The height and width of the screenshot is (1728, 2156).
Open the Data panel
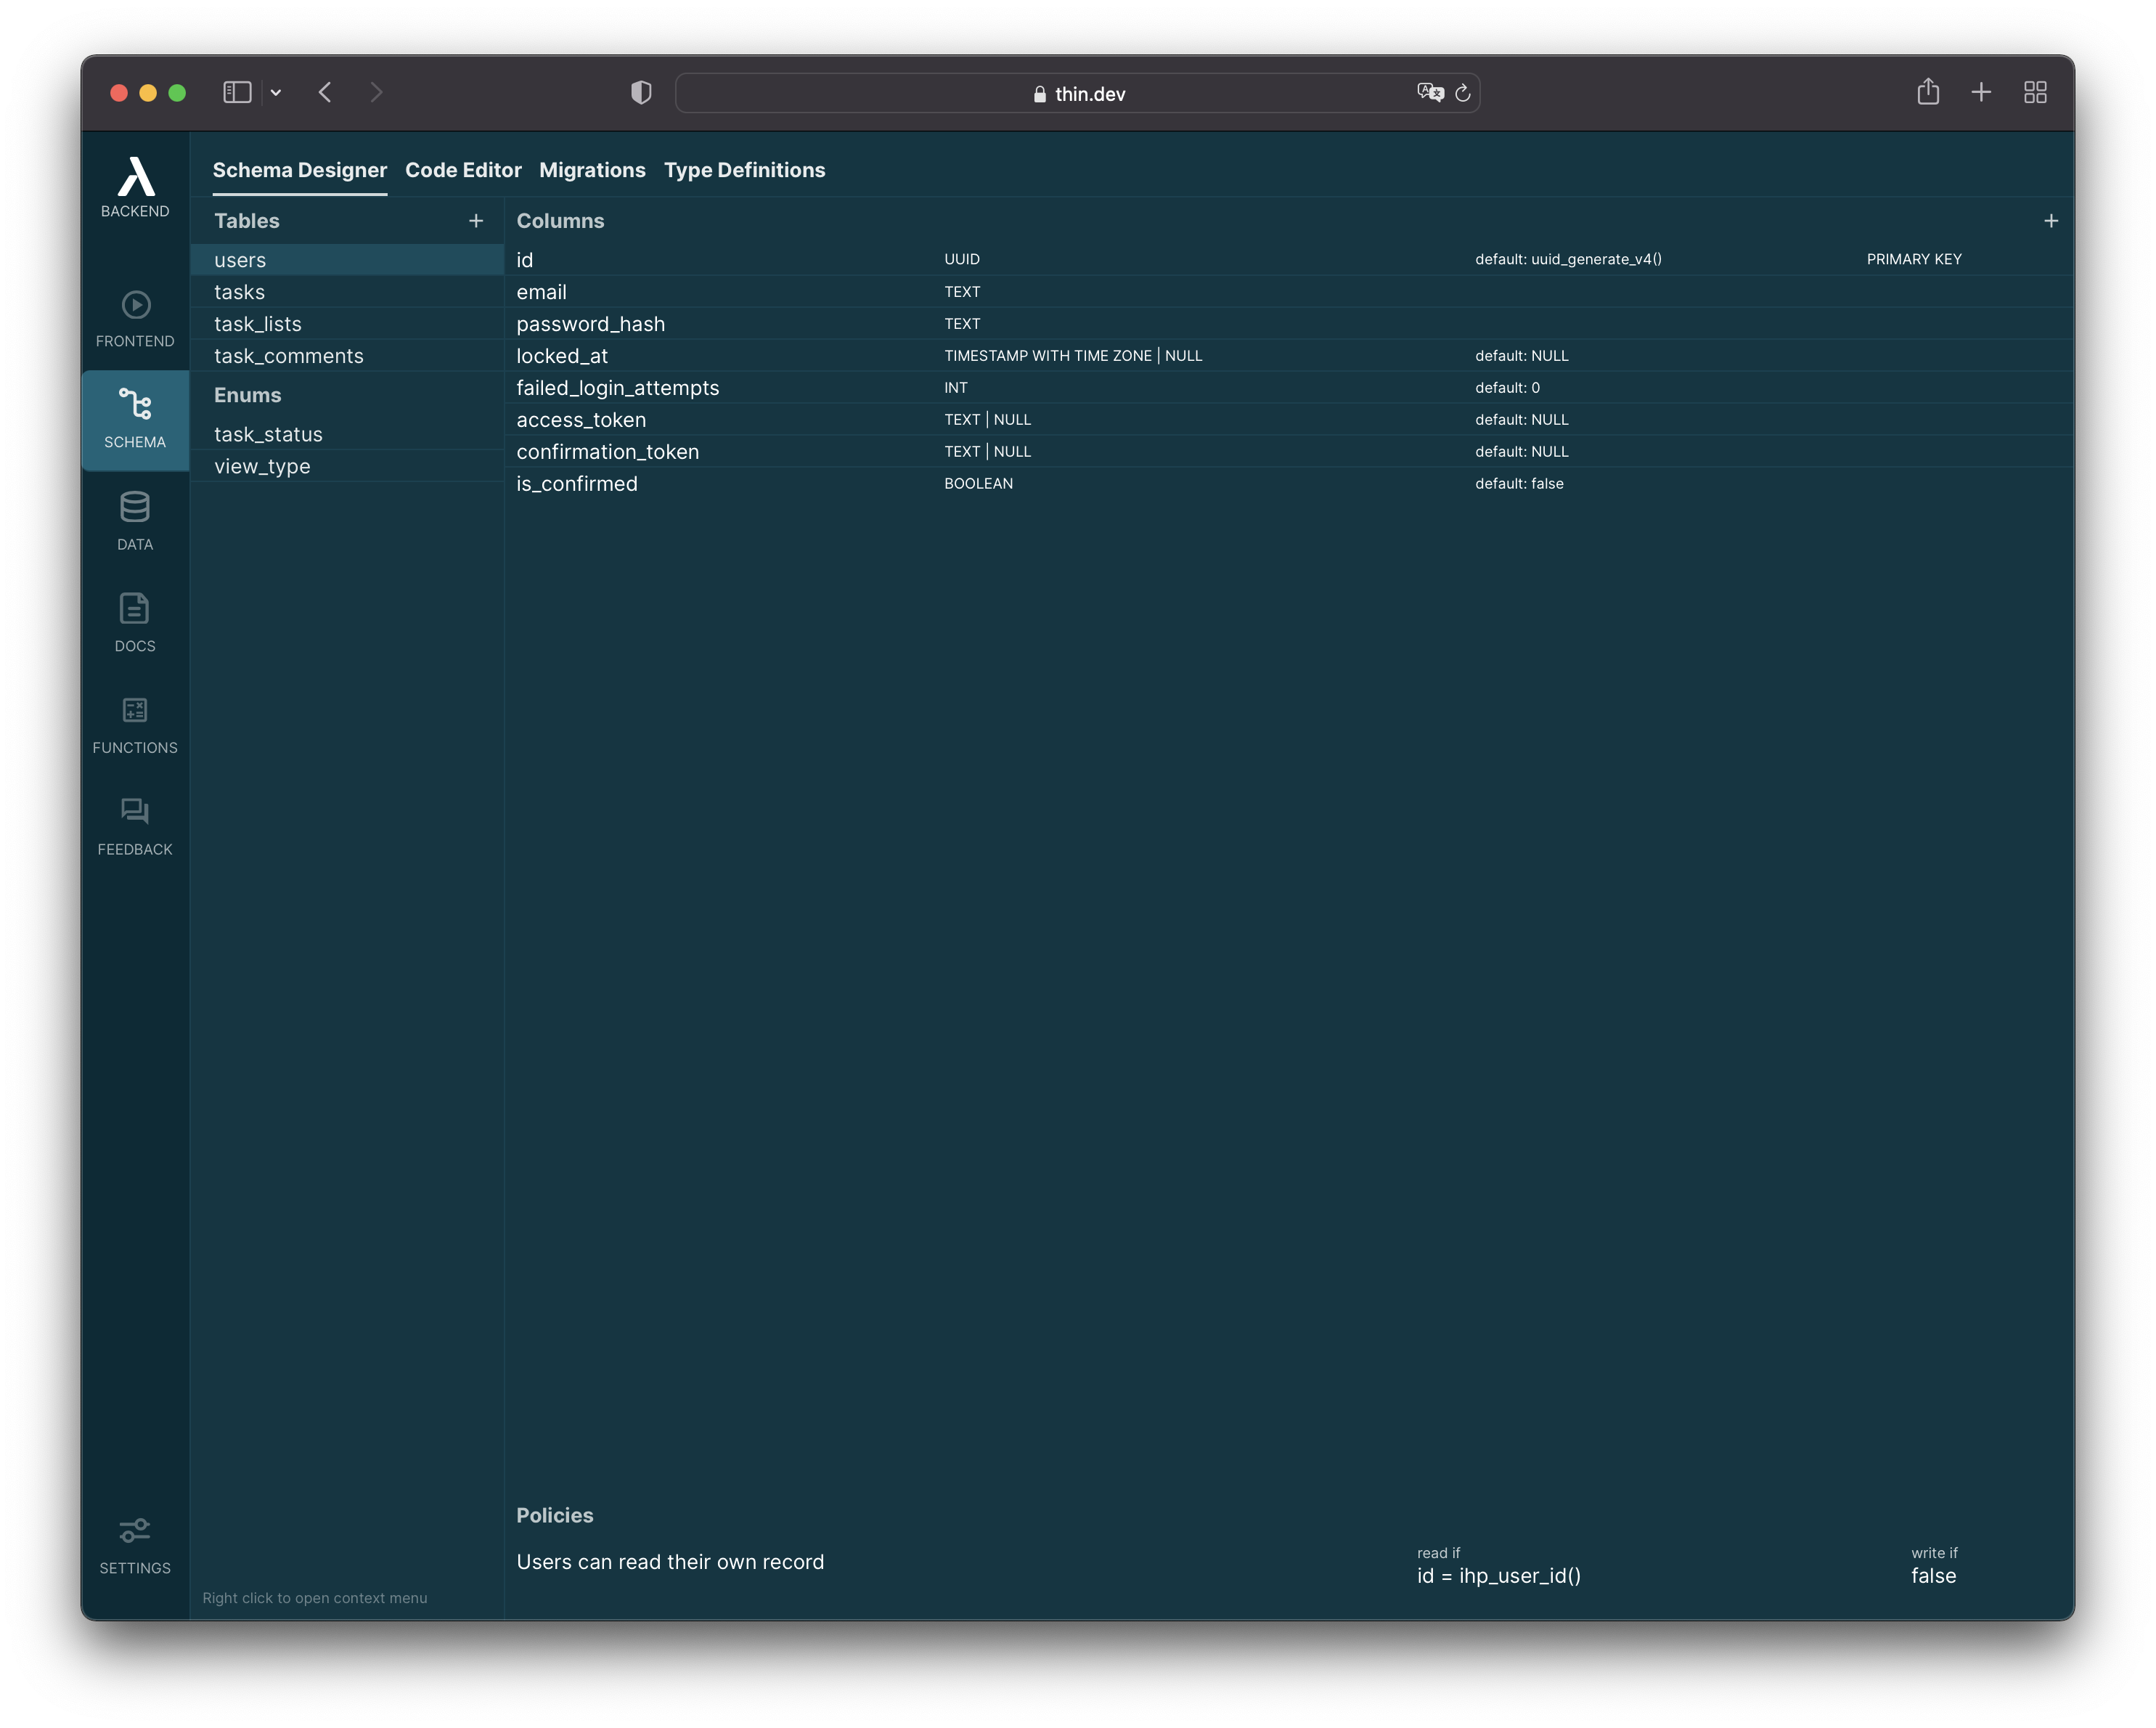(134, 520)
